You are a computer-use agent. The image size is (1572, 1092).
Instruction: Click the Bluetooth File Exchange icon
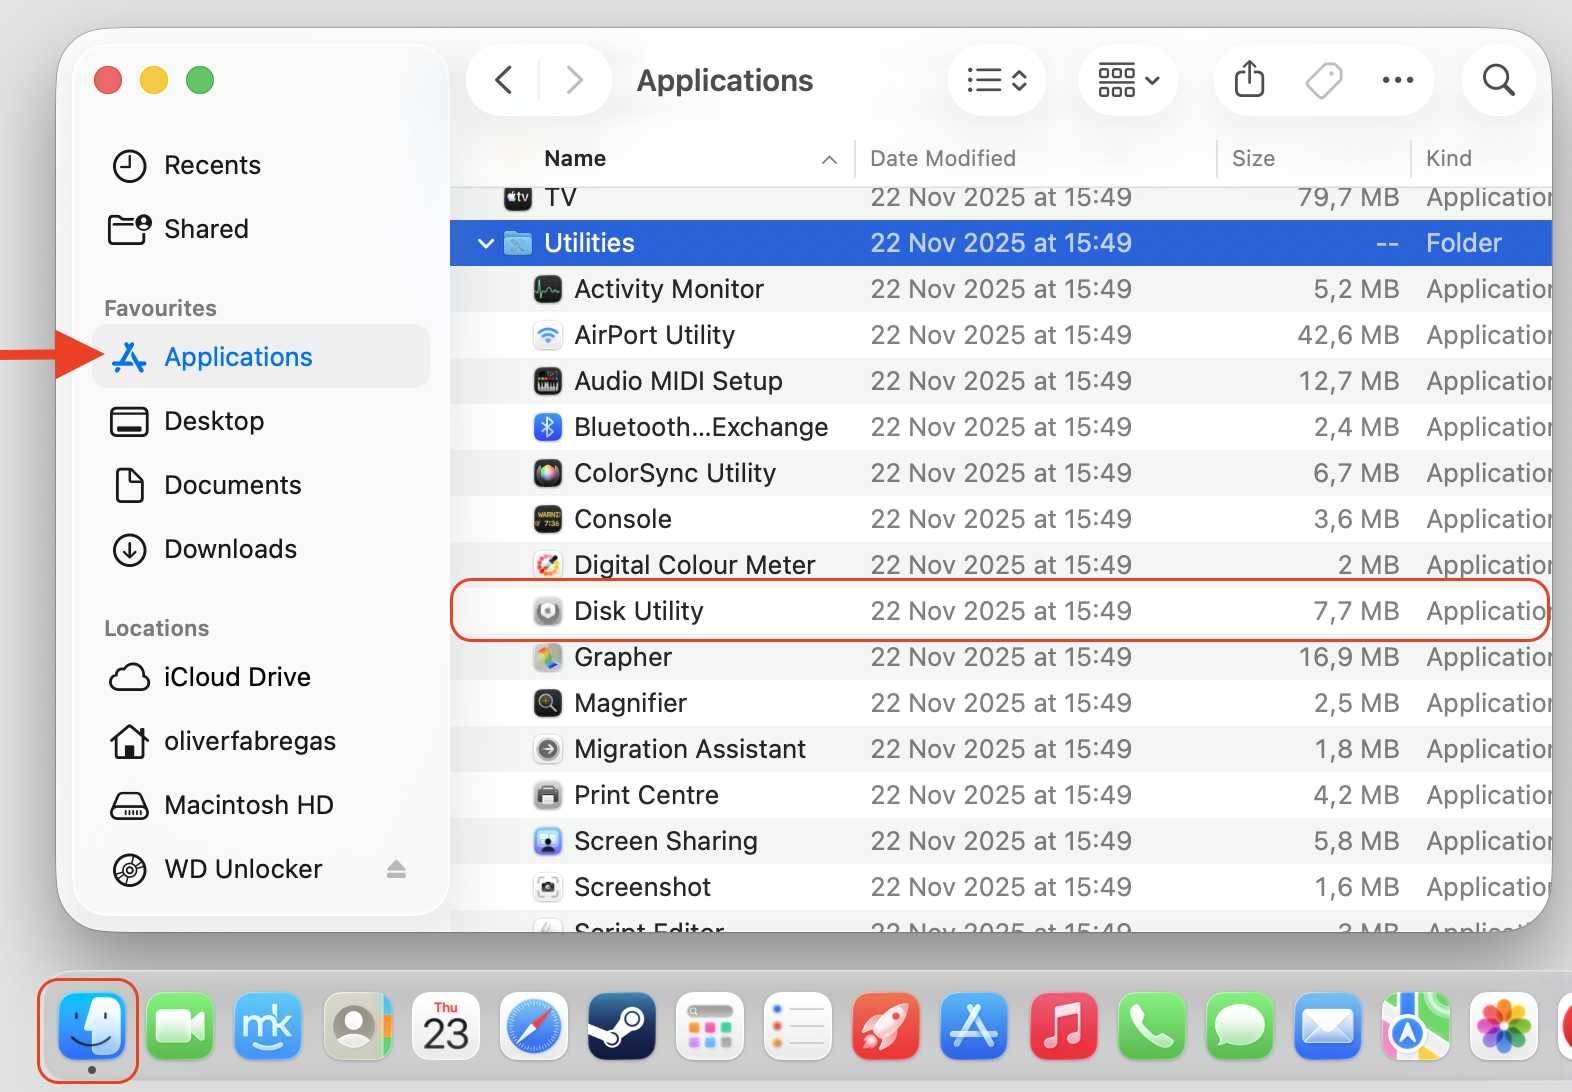pos(548,427)
